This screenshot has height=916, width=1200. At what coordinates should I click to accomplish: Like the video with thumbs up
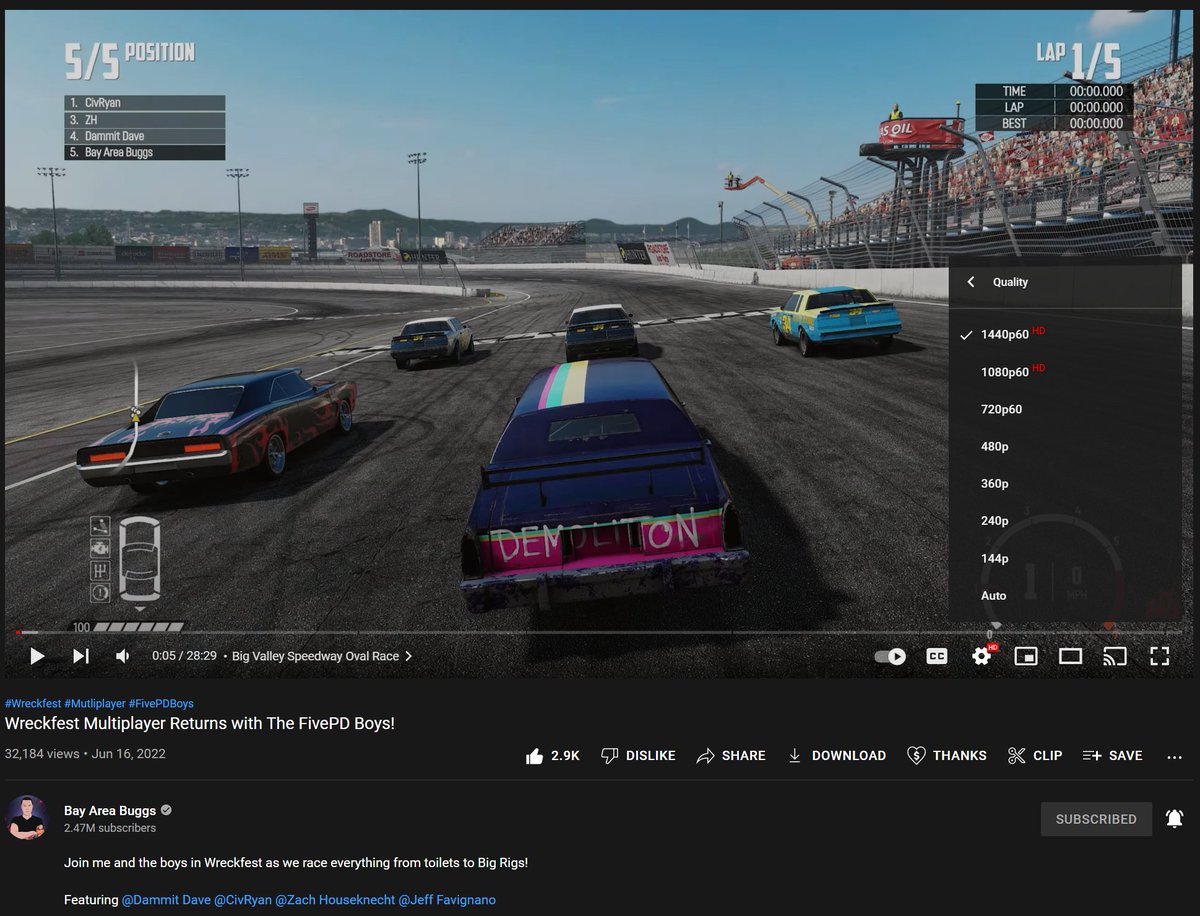pos(552,755)
